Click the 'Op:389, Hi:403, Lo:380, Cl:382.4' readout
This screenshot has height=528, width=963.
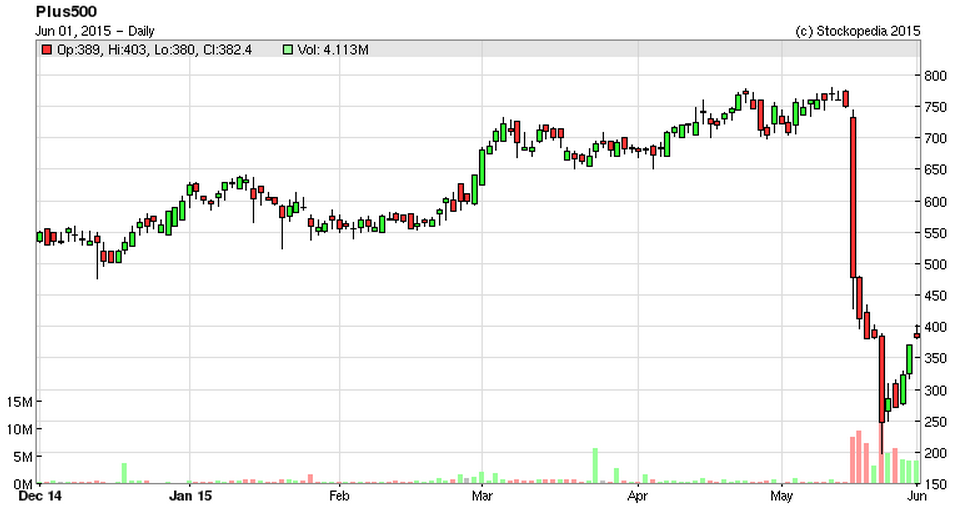click(154, 50)
